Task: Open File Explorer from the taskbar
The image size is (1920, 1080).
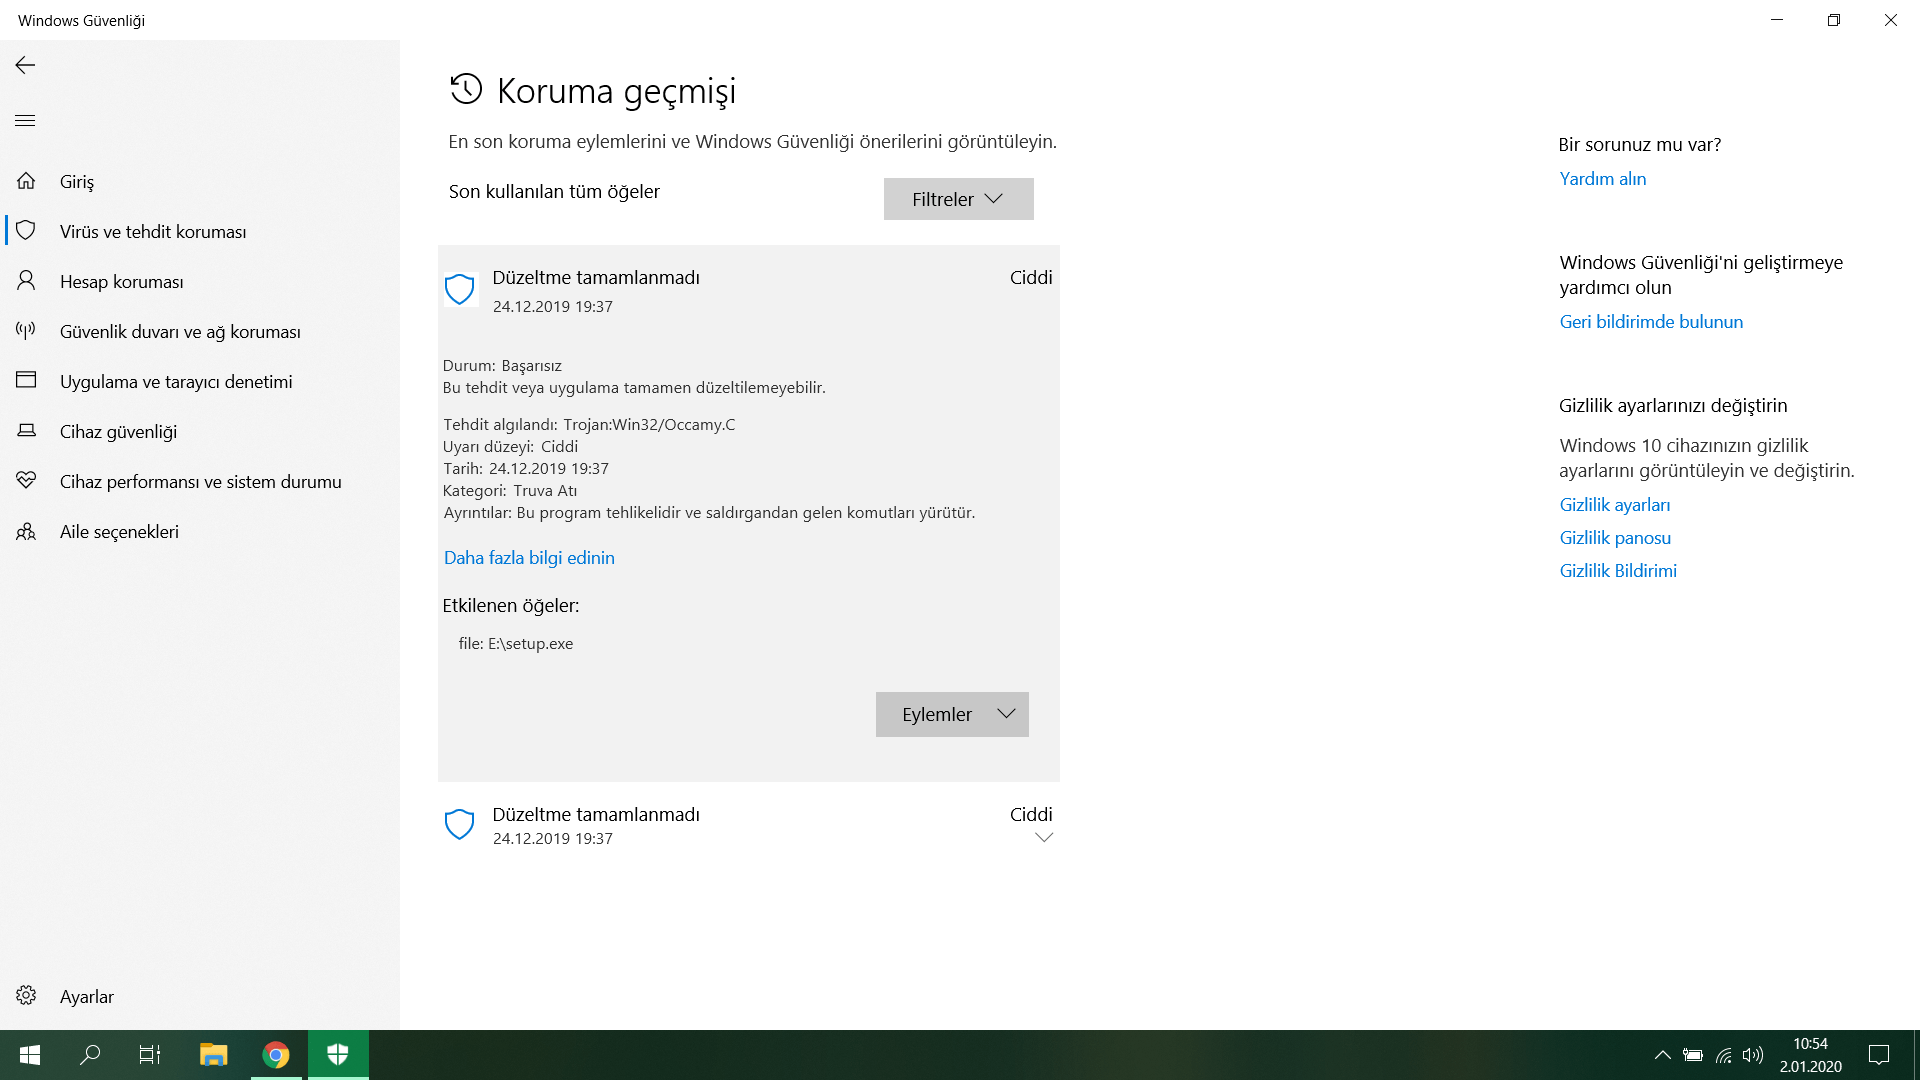Action: pyautogui.click(x=213, y=1055)
